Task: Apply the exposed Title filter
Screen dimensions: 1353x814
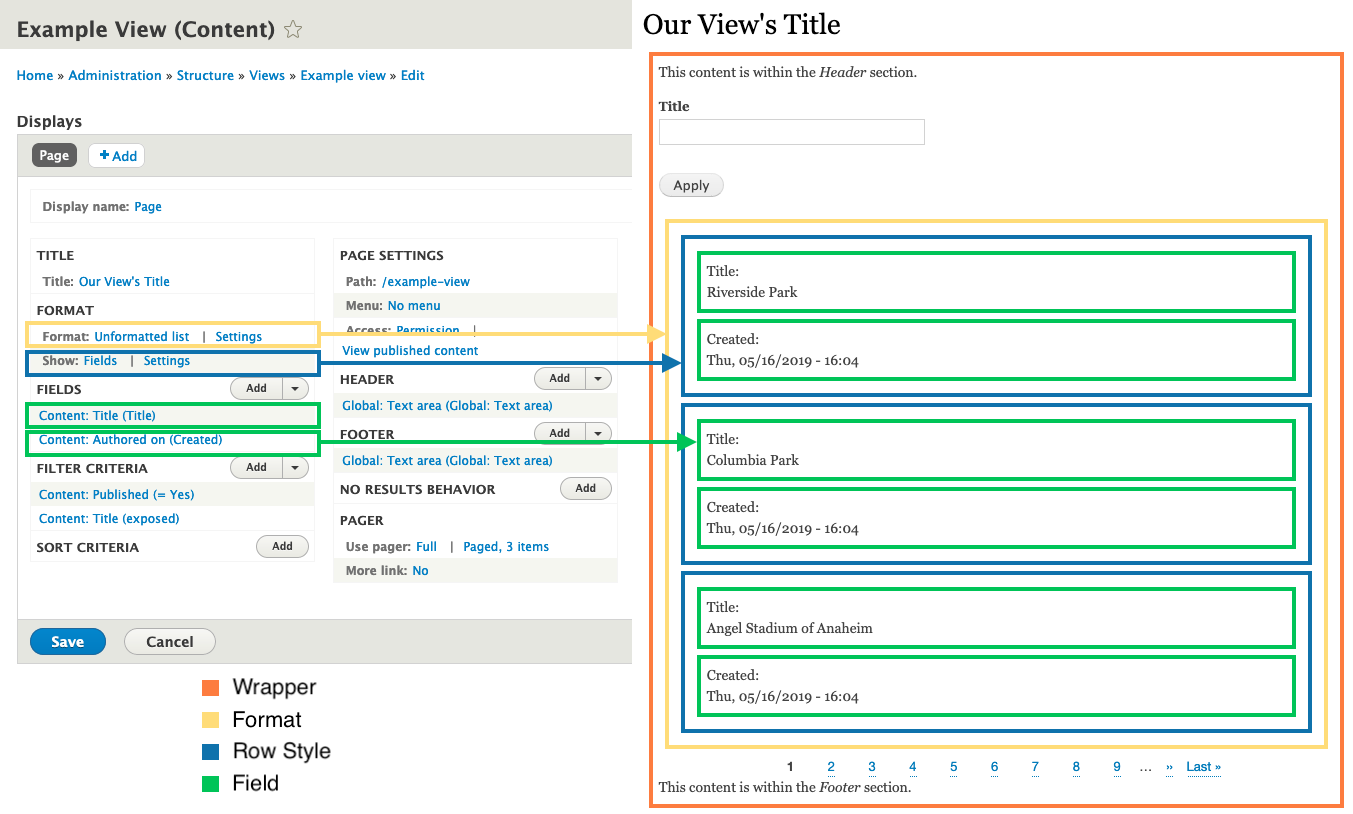Action: click(690, 185)
